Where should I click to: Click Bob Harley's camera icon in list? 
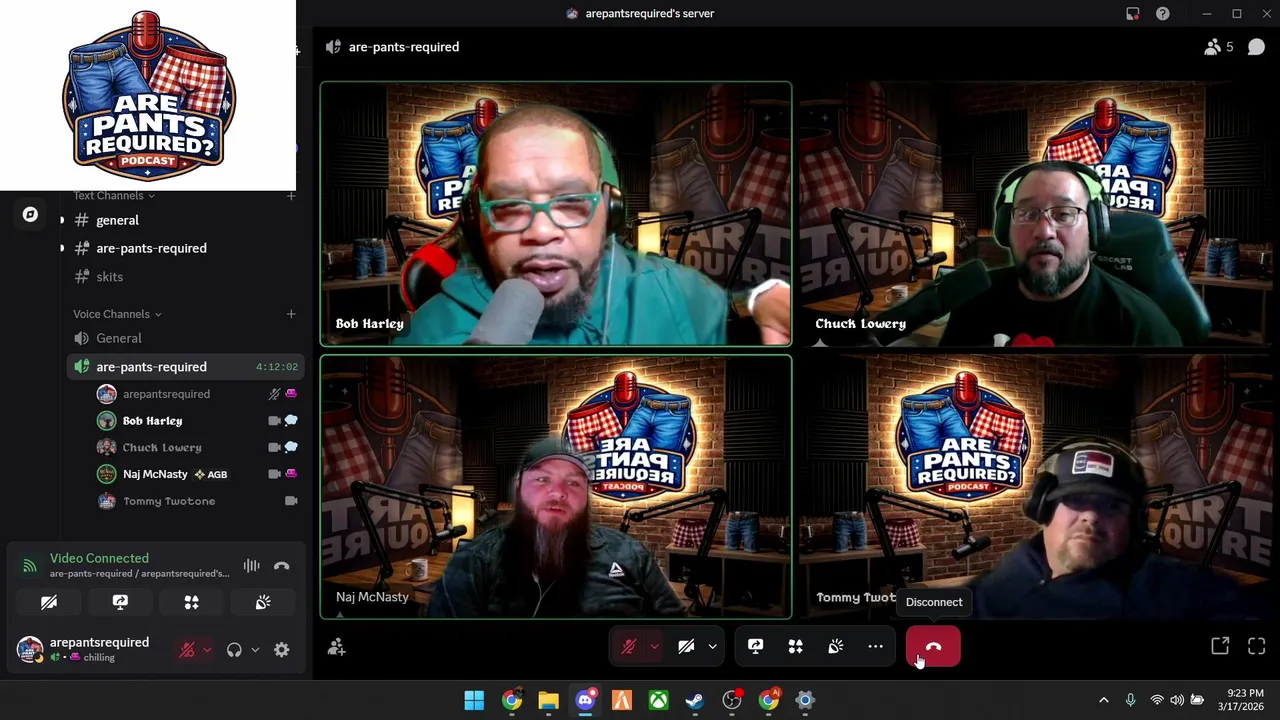[x=274, y=421]
